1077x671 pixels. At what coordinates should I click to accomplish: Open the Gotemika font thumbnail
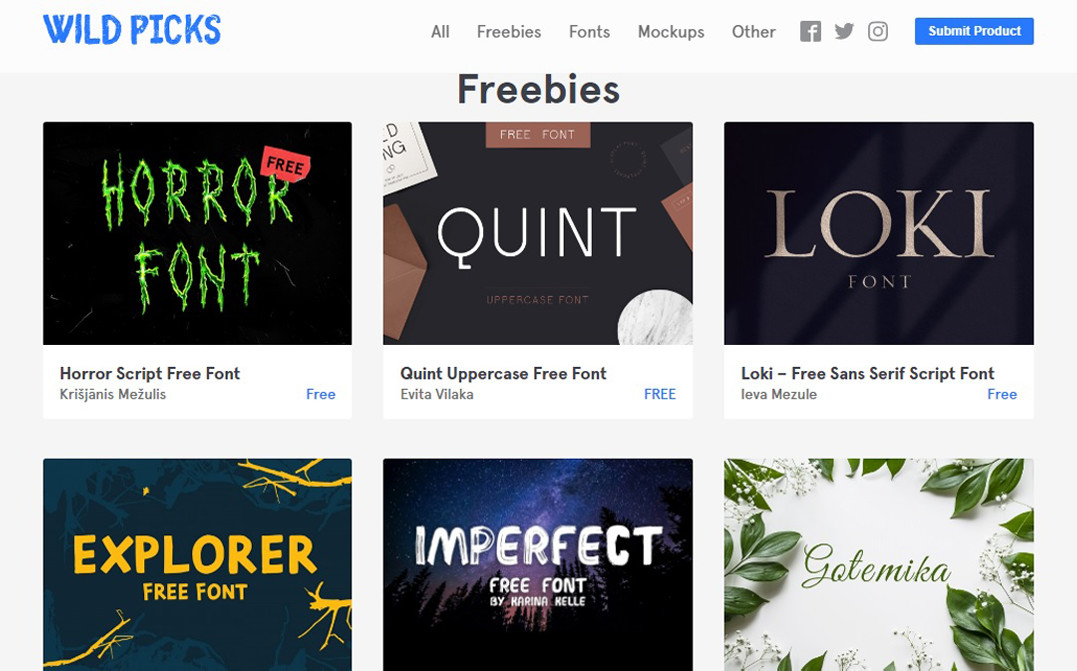coord(878,565)
